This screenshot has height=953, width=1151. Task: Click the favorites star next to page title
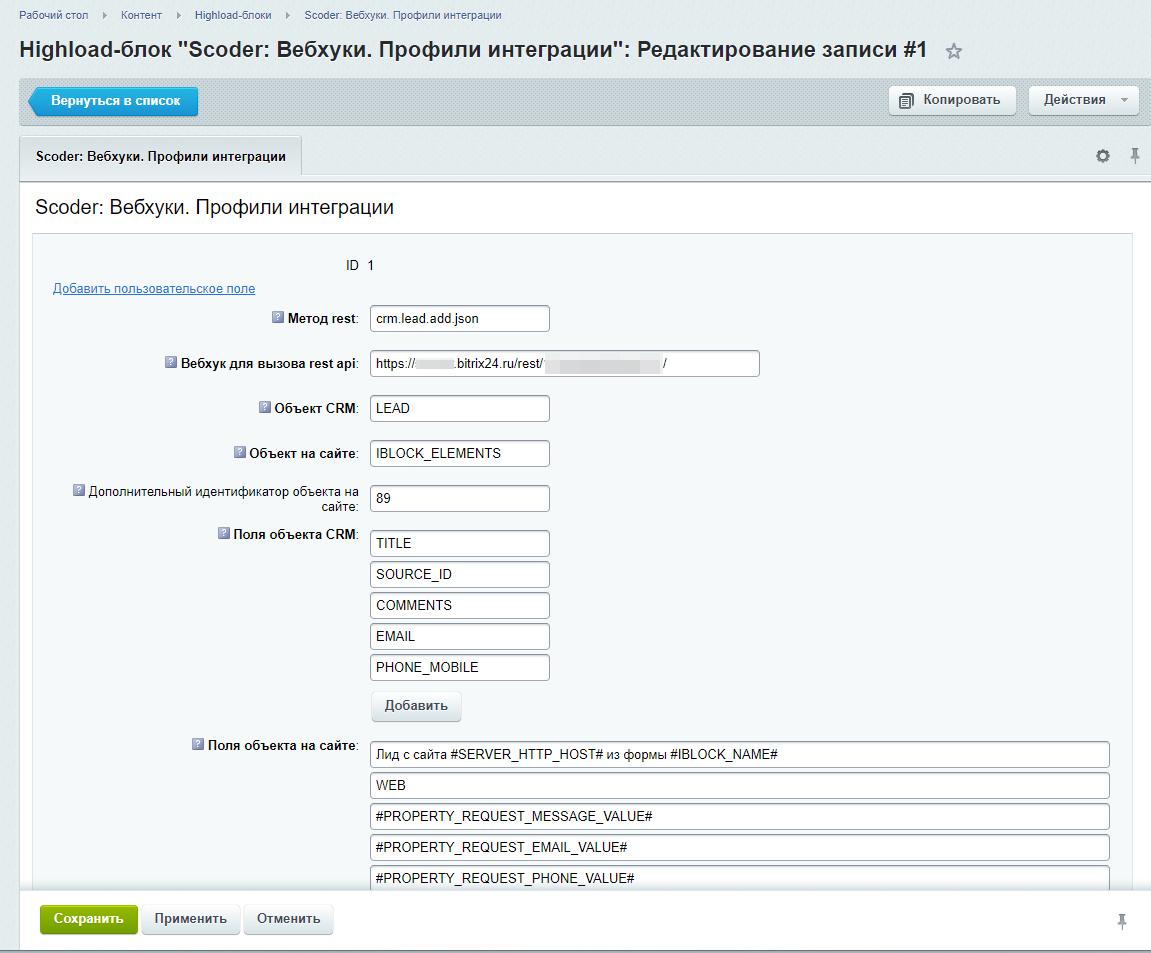pyautogui.click(x=954, y=52)
